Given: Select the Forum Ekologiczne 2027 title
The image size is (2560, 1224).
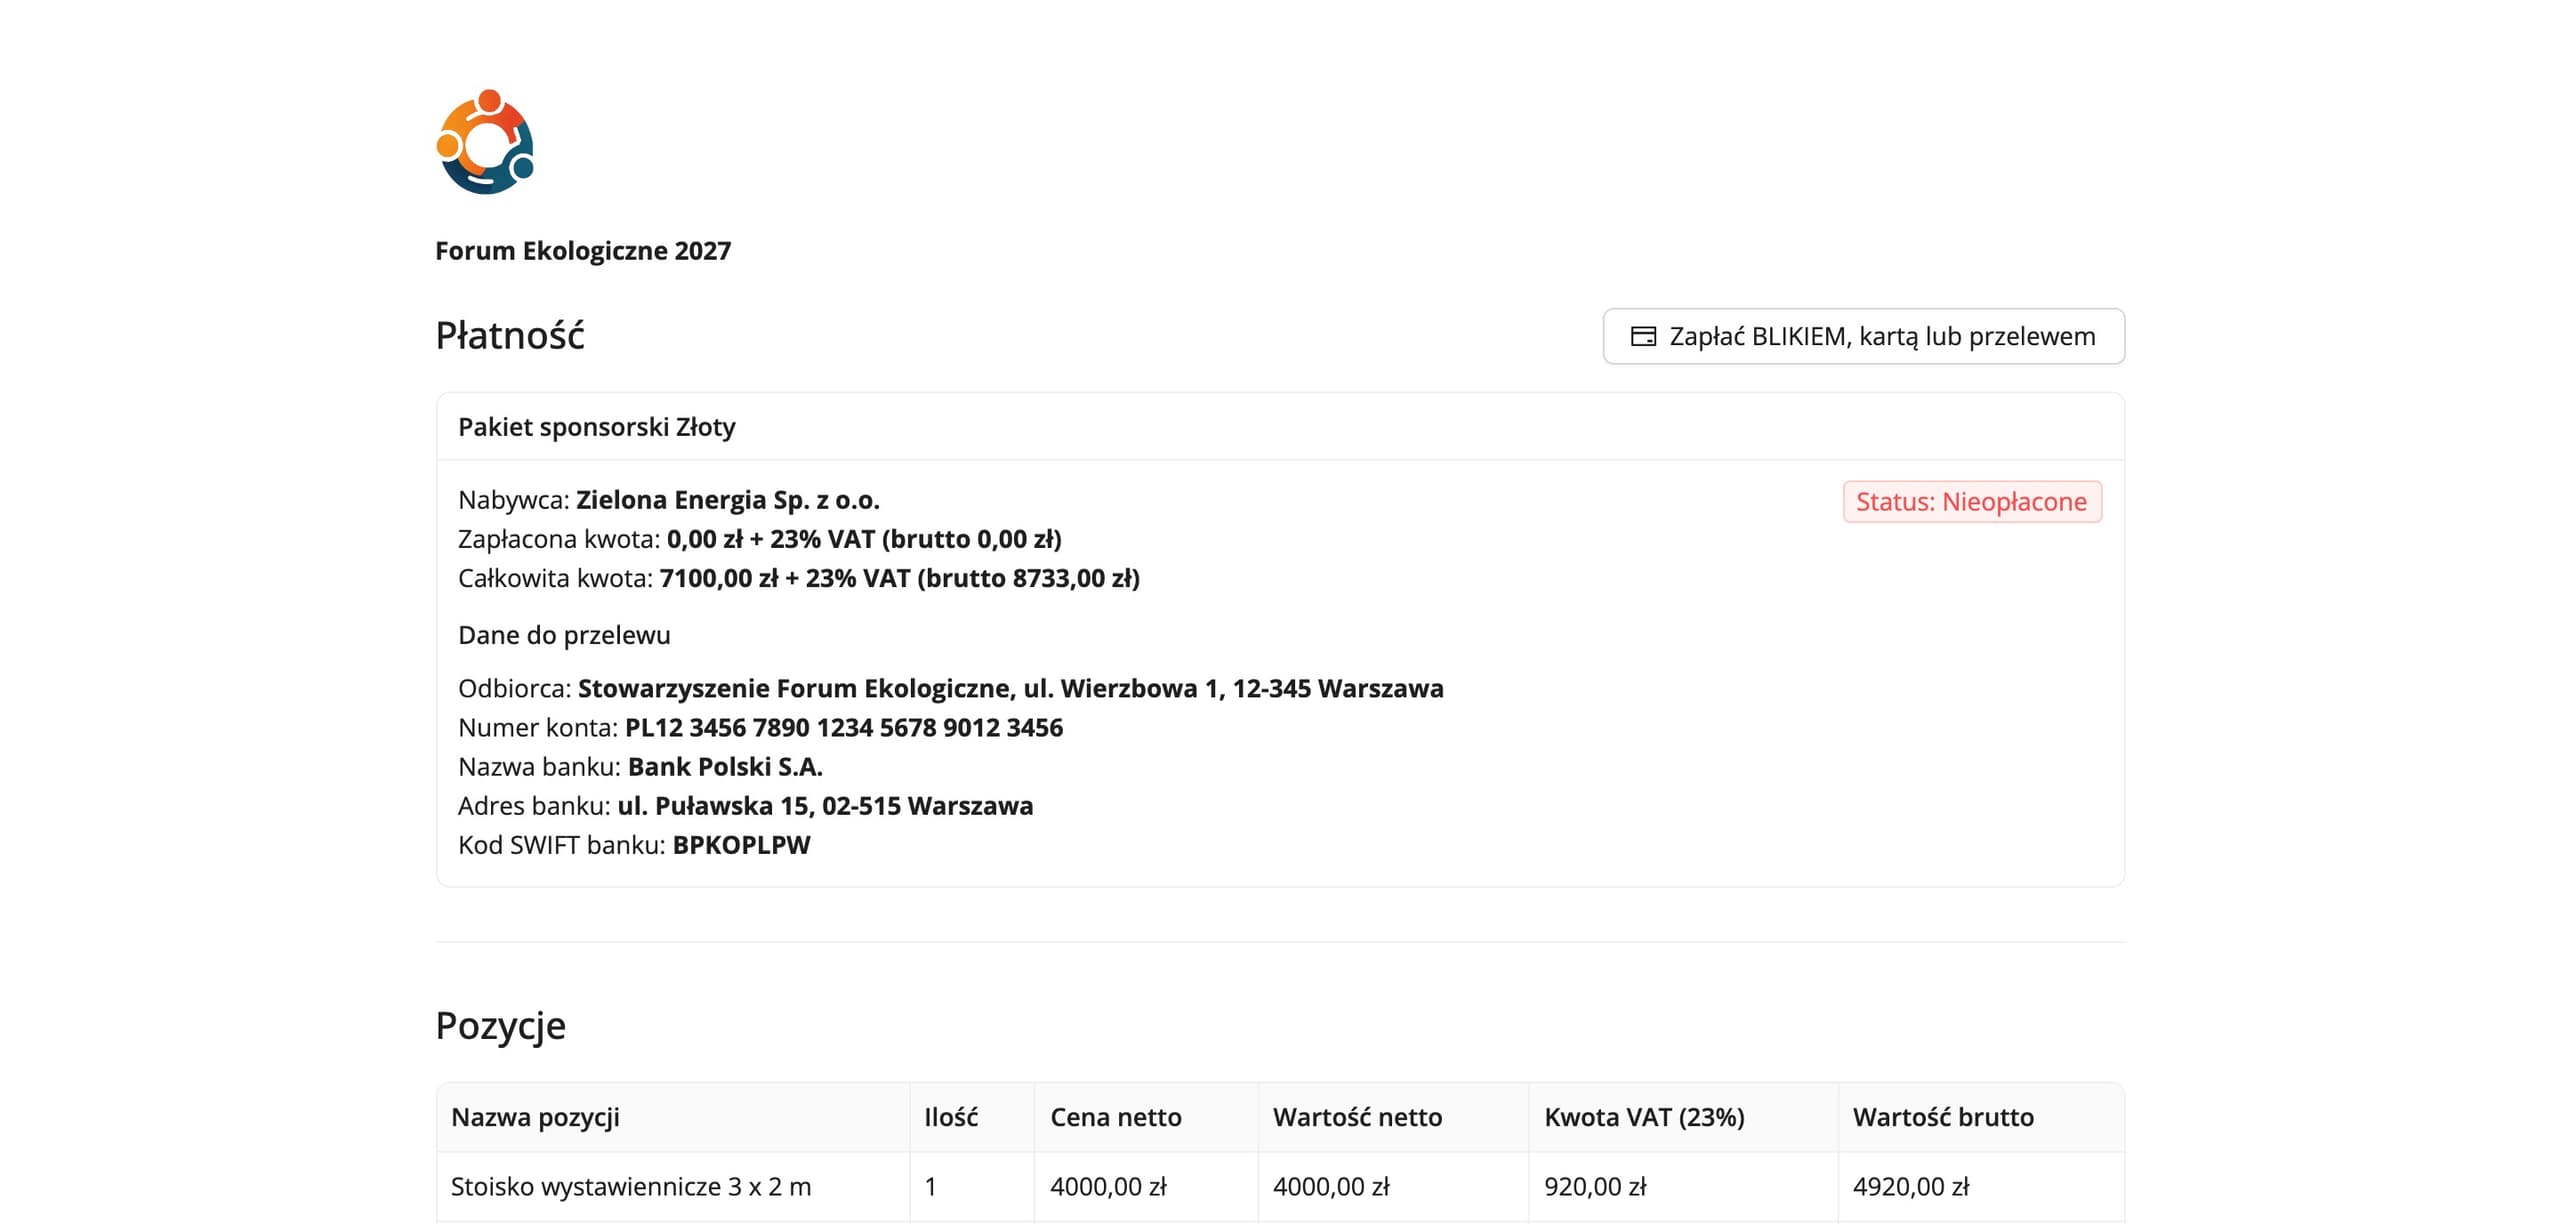Looking at the screenshot, I should [583, 251].
